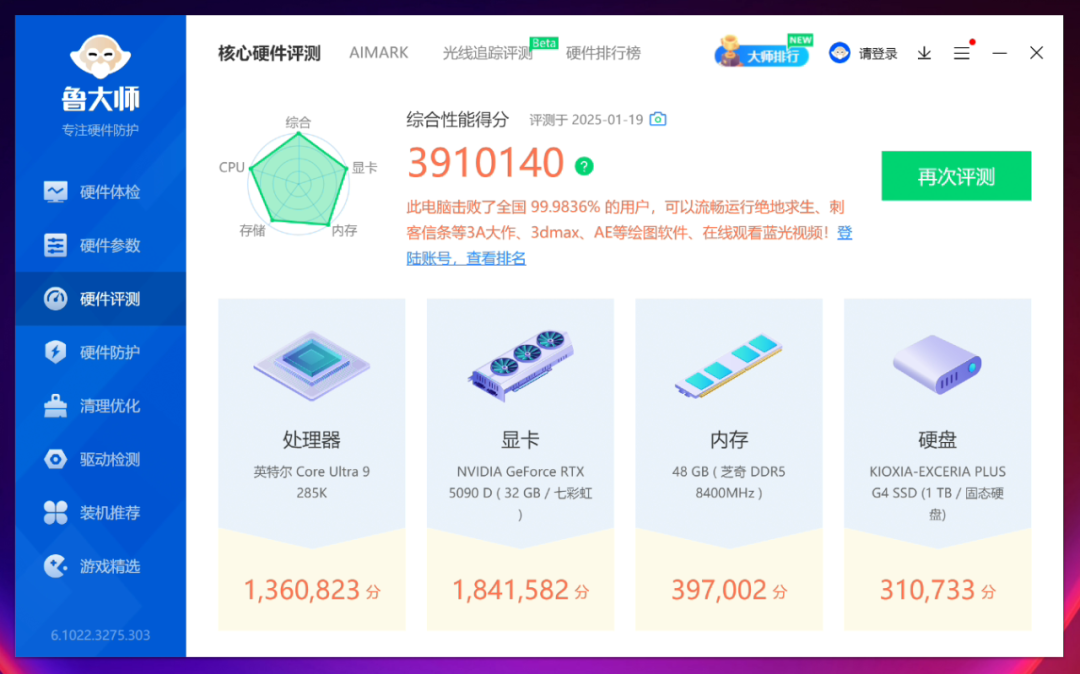1080x674 pixels.
Task: Click the 装机推荐 four-leaf icon
Action: click(55, 512)
